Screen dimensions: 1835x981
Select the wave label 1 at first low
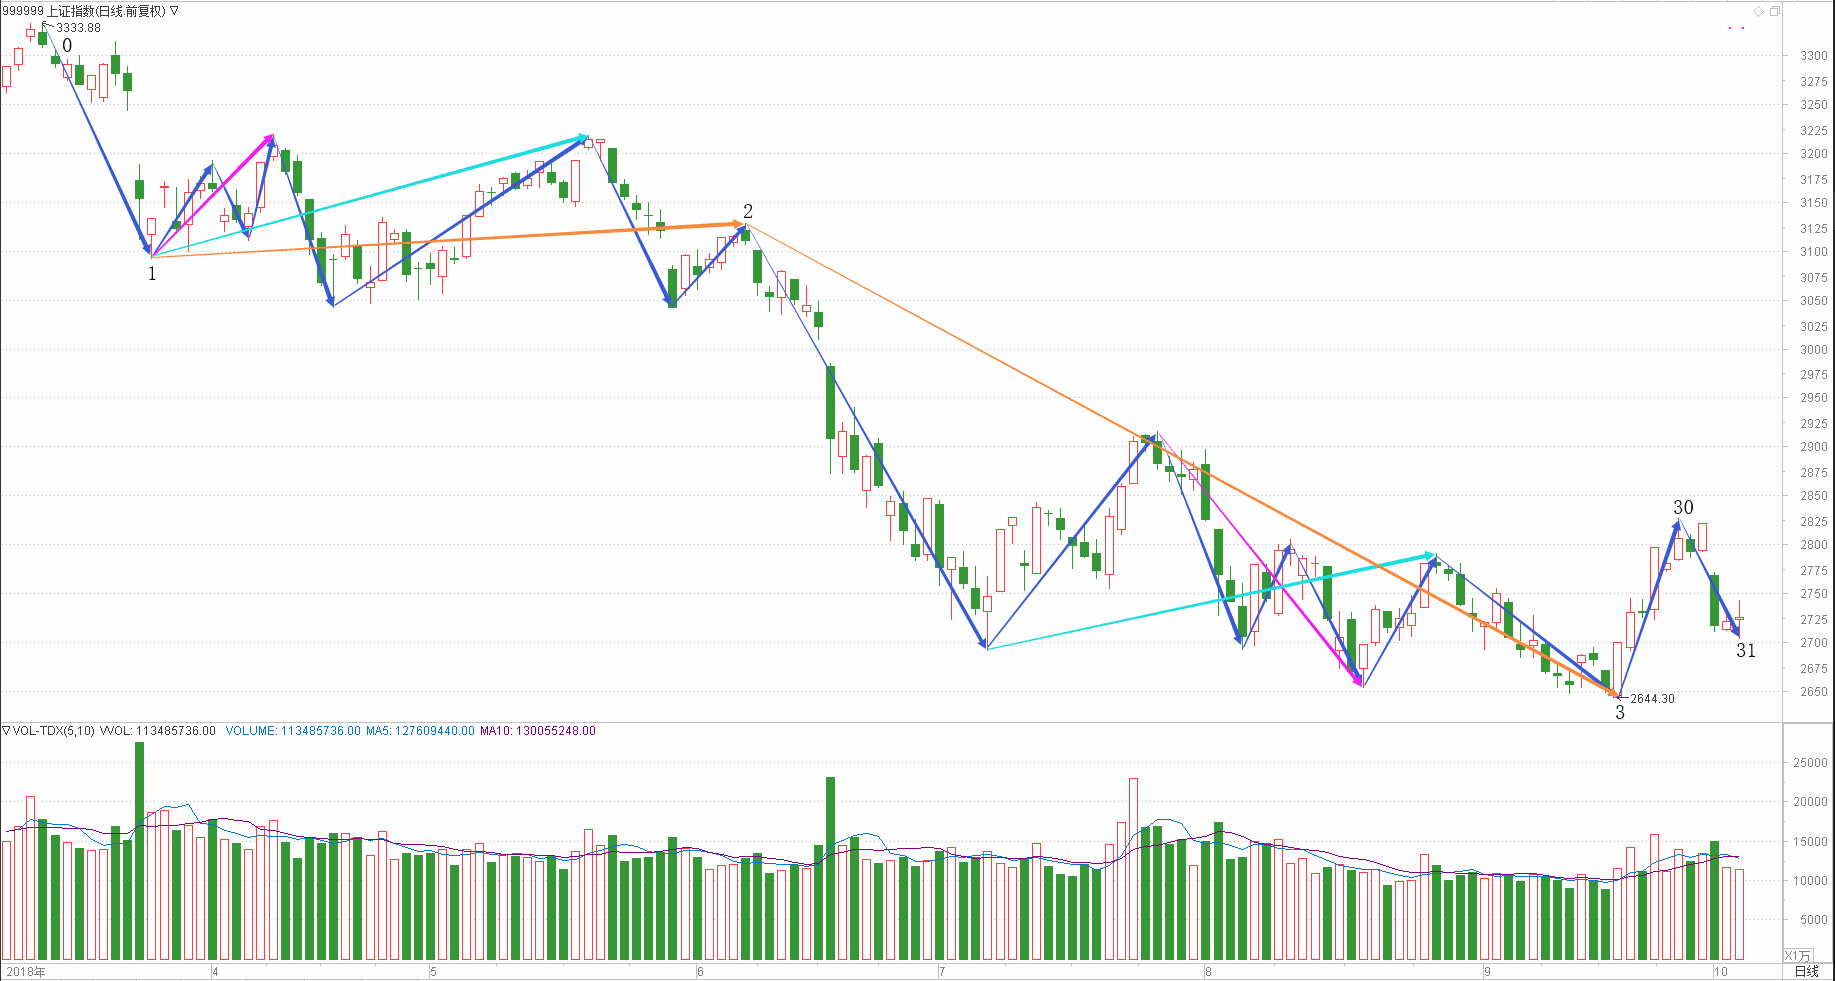152,274
